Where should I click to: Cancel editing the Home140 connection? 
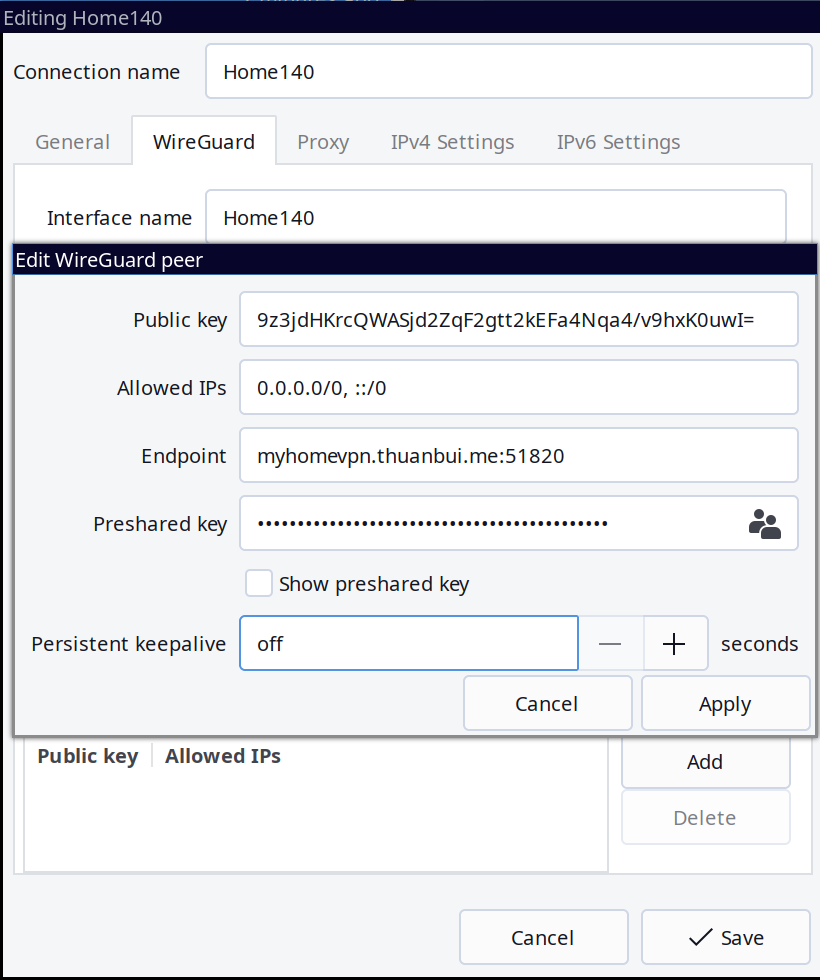(543, 938)
